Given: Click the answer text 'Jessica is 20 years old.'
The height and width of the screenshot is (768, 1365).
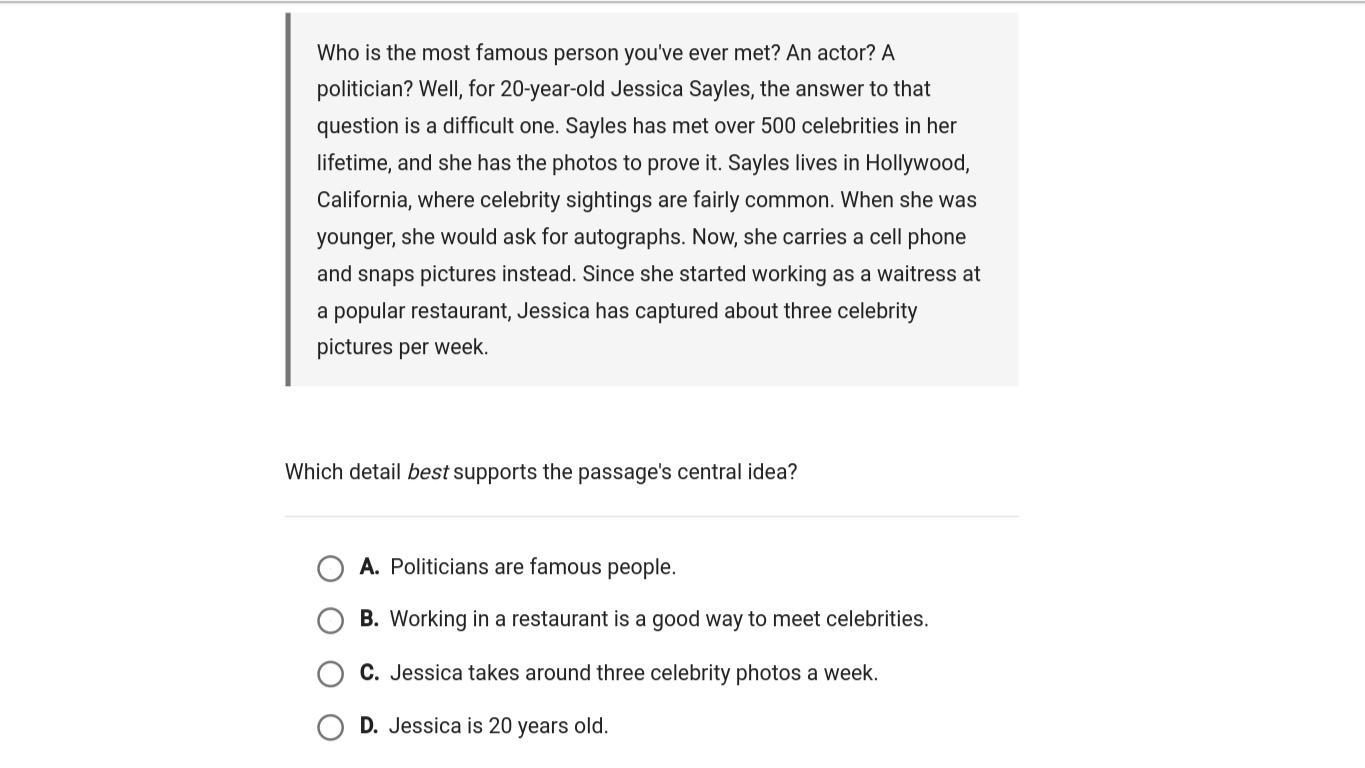Looking at the screenshot, I should coord(498,726).
